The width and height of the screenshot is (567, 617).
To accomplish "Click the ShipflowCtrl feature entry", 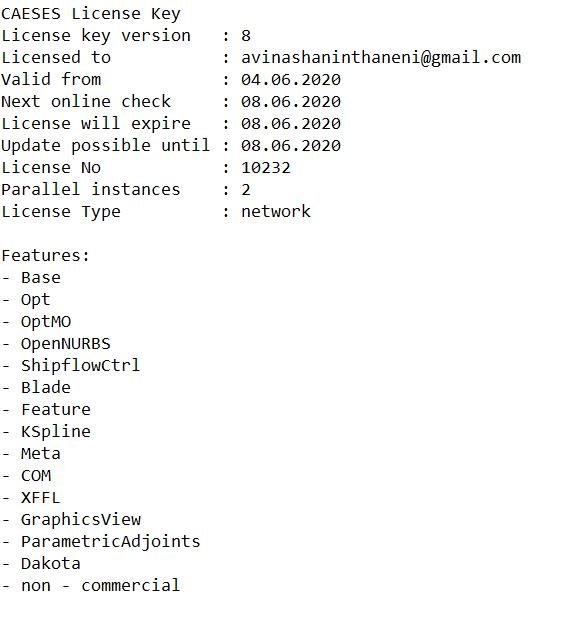I will (x=81, y=366).
